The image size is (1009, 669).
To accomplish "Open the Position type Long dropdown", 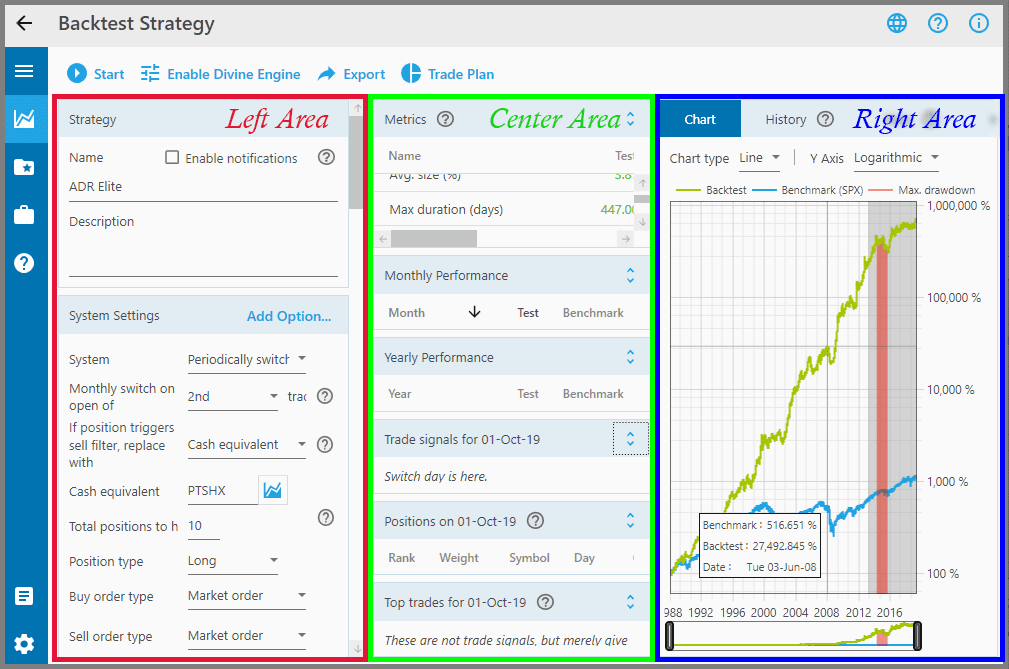I will (x=233, y=561).
